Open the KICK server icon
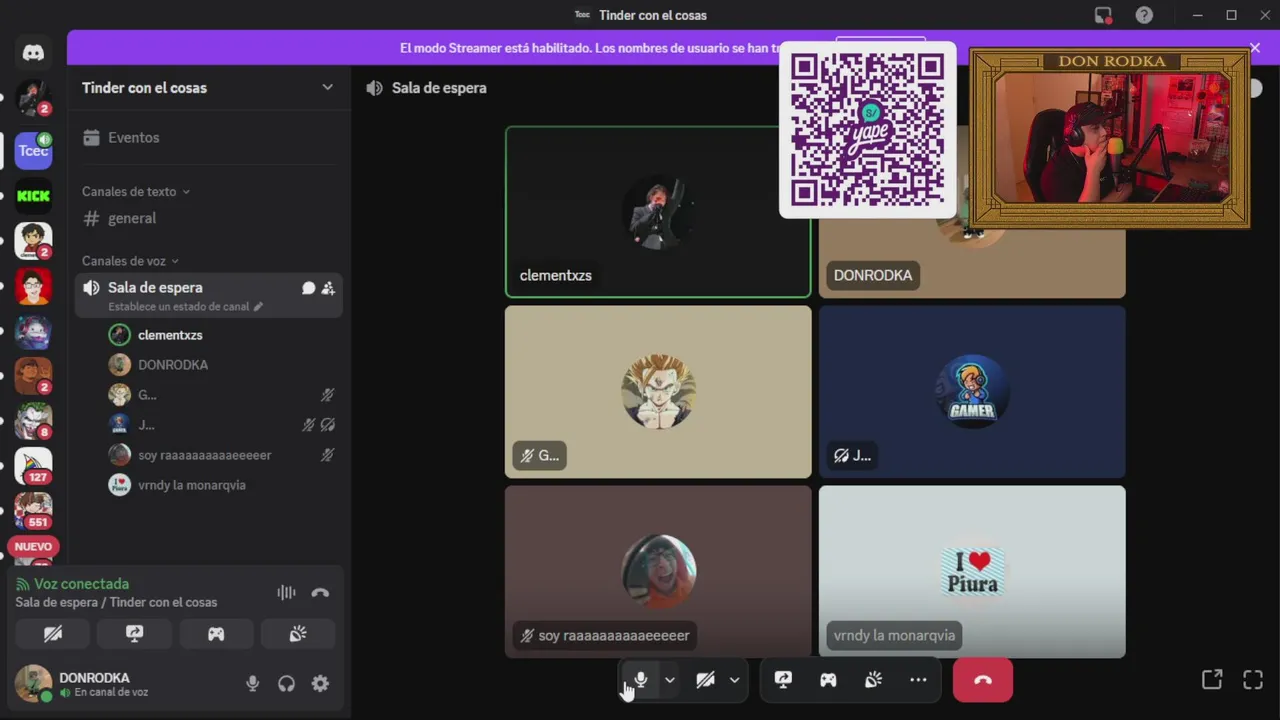Image resolution: width=1280 pixels, height=720 pixels. coord(33,196)
